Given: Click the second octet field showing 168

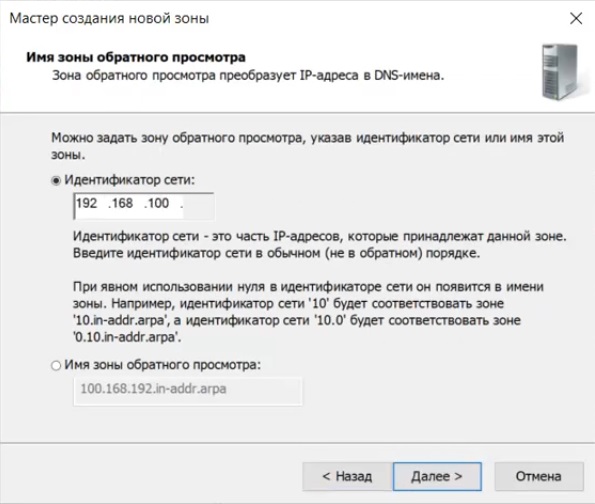Looking at the screenshot, I should coord(121,203).
